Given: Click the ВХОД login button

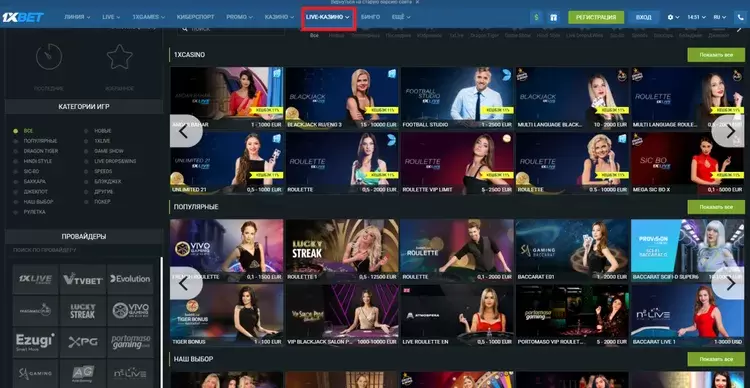Looking at the screenshot, I should 644,17.
